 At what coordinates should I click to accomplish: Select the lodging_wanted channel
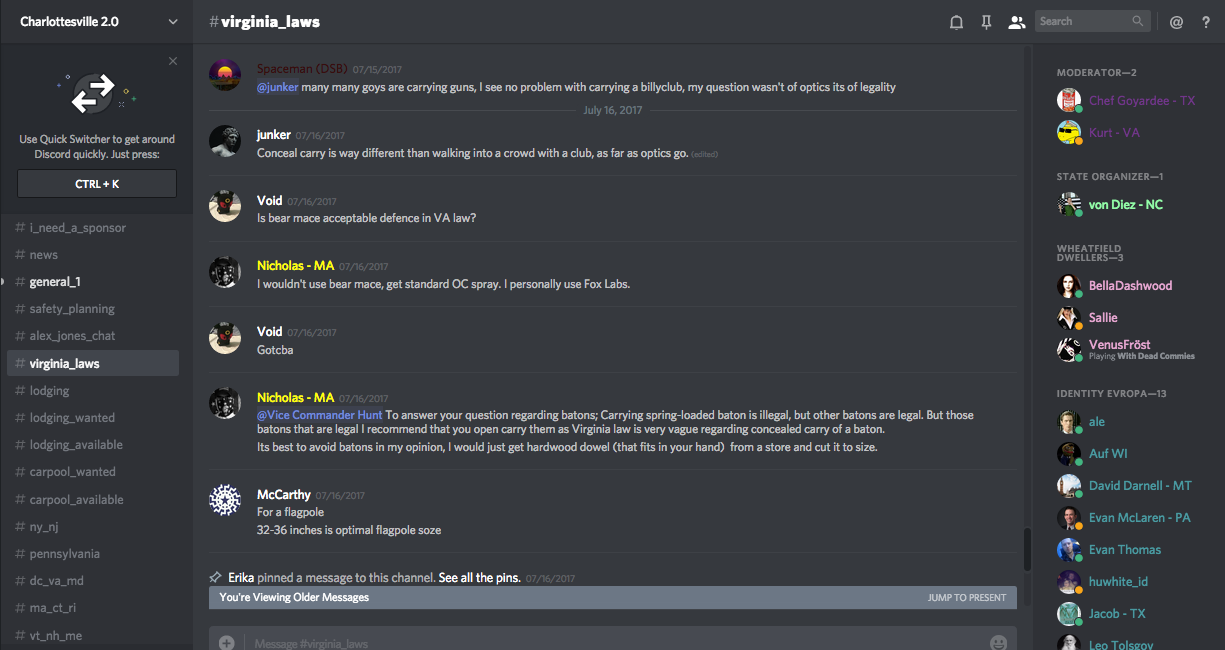pyautogui.click(x=72, y=418)
